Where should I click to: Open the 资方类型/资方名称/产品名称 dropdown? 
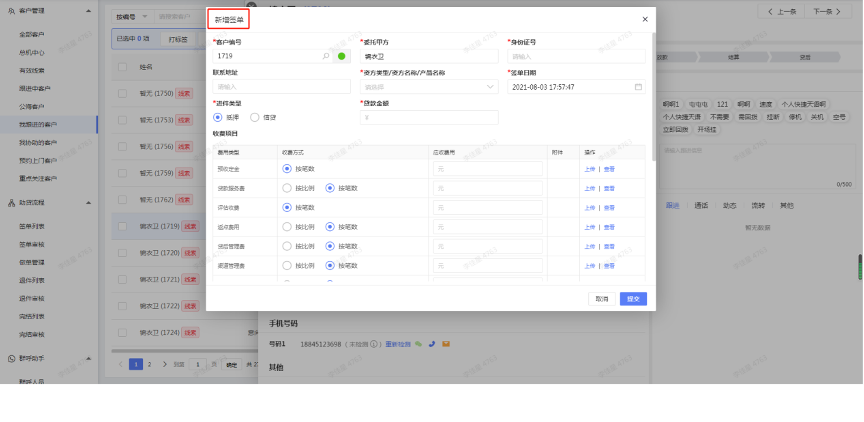pyautogui.click(x=429, y=87)
